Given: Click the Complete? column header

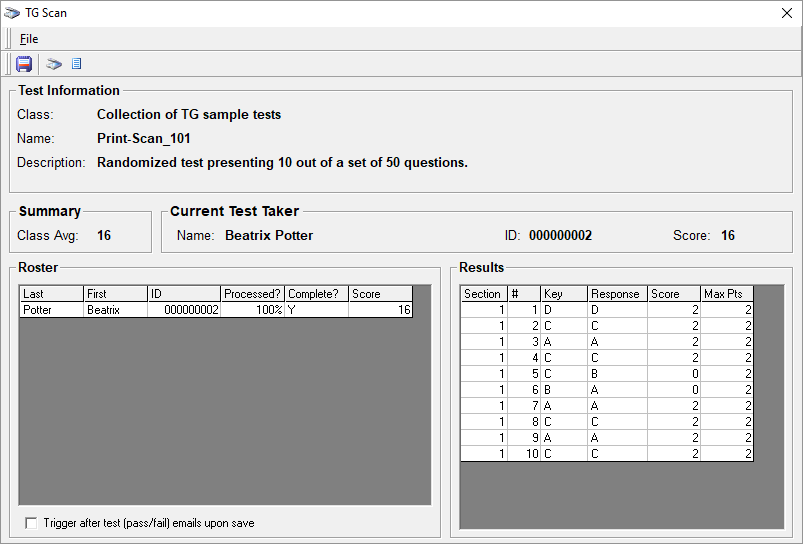Looking at the screenshot, I should pos(316,294).
